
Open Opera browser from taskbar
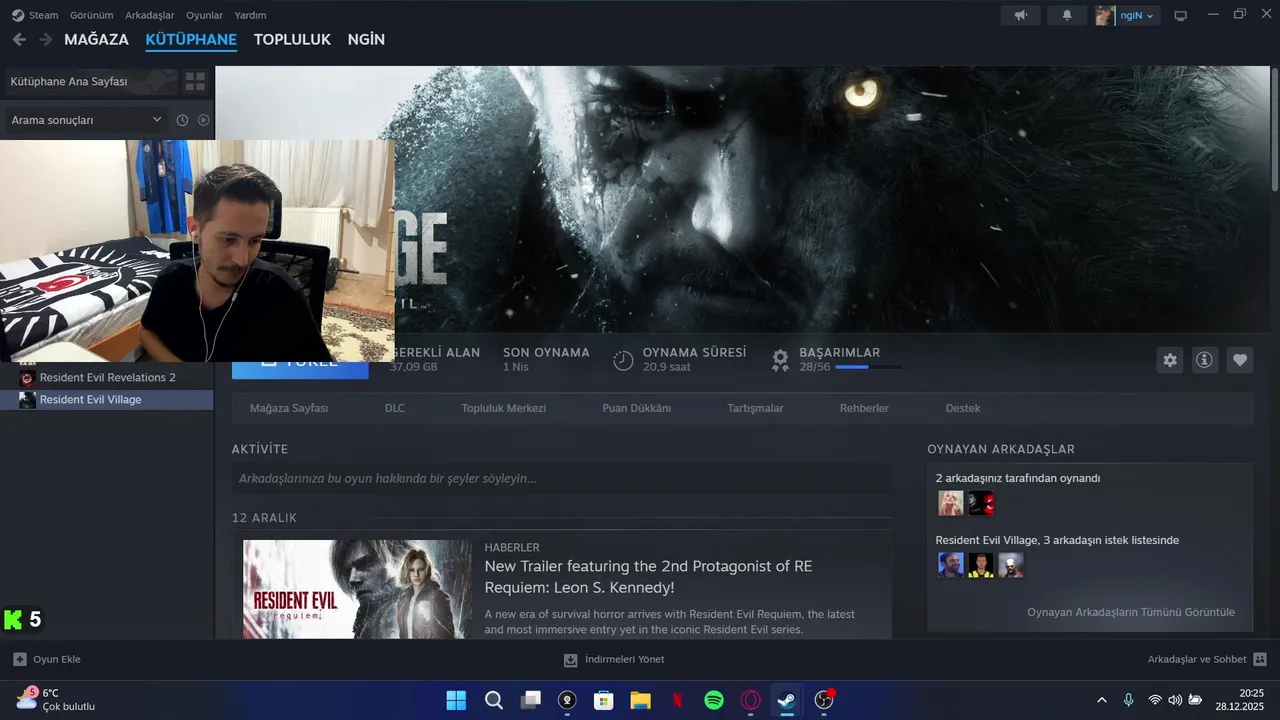pos(750,700)
